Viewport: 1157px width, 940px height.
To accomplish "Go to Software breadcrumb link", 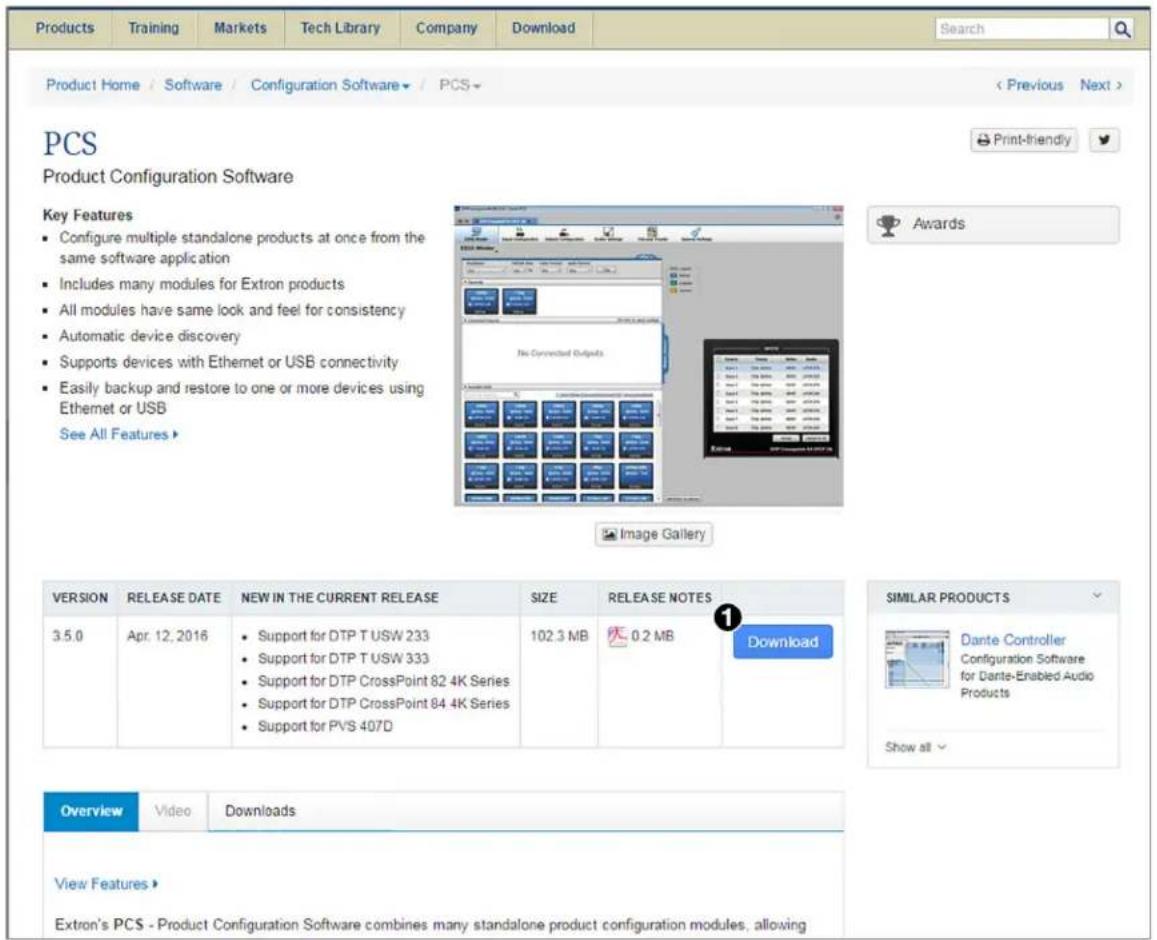I will [193, 85].
